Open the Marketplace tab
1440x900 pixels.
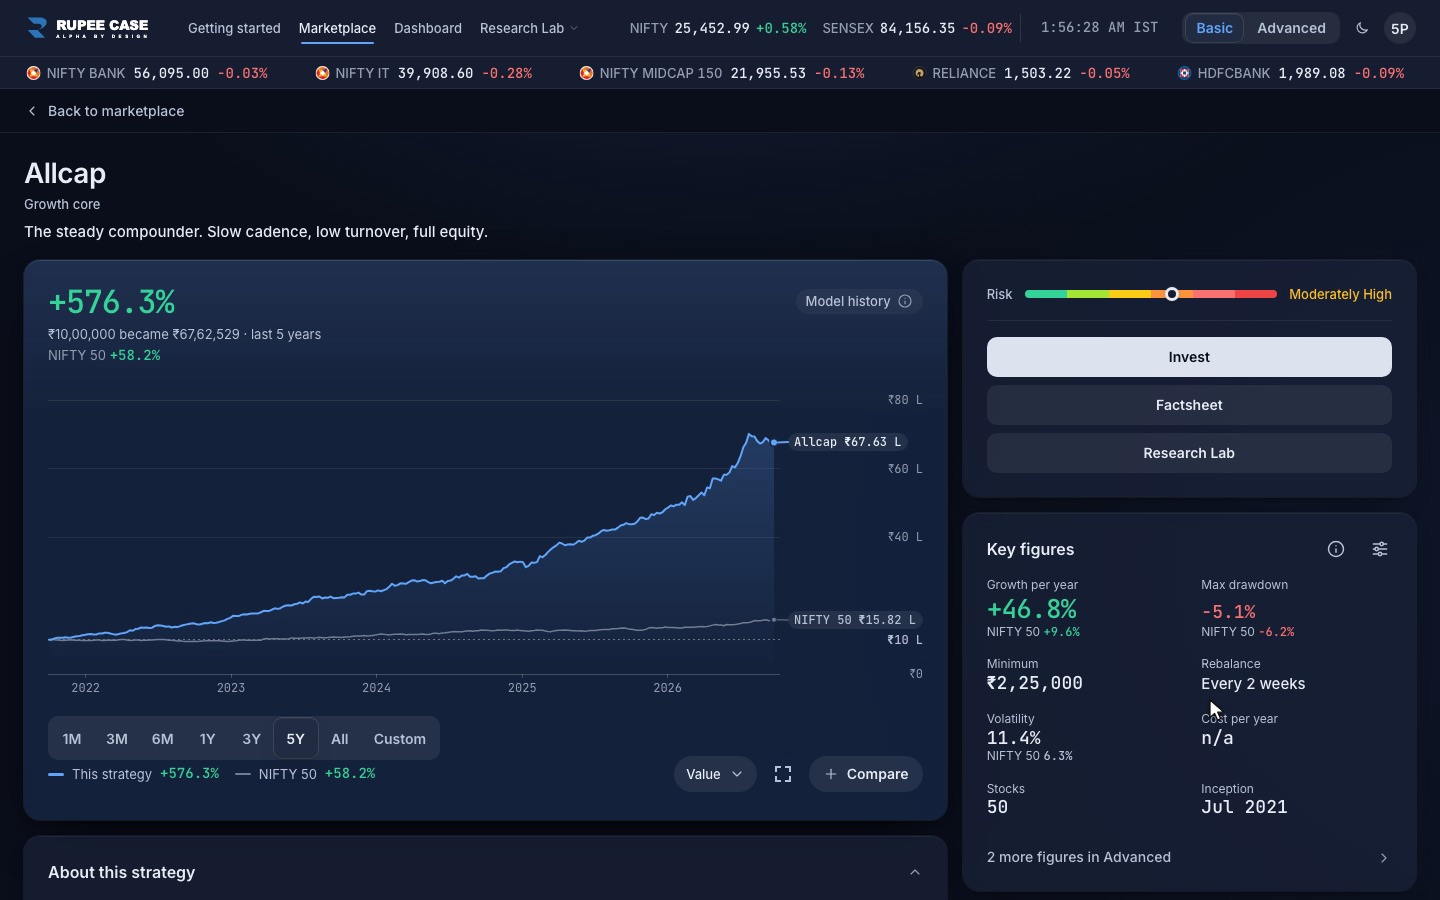click(337, 28)
